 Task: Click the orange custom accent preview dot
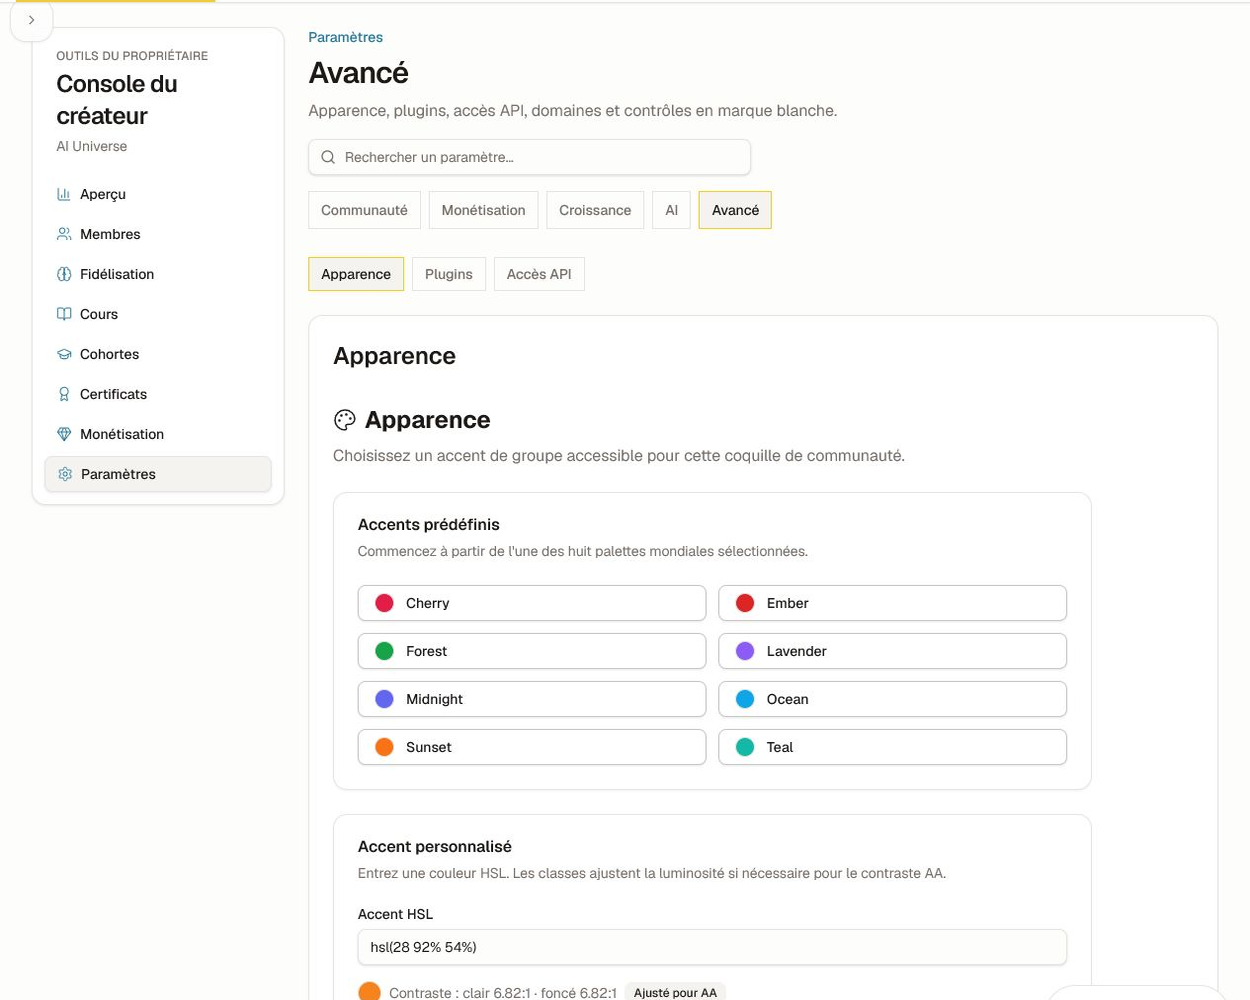(x=369, y=992)
